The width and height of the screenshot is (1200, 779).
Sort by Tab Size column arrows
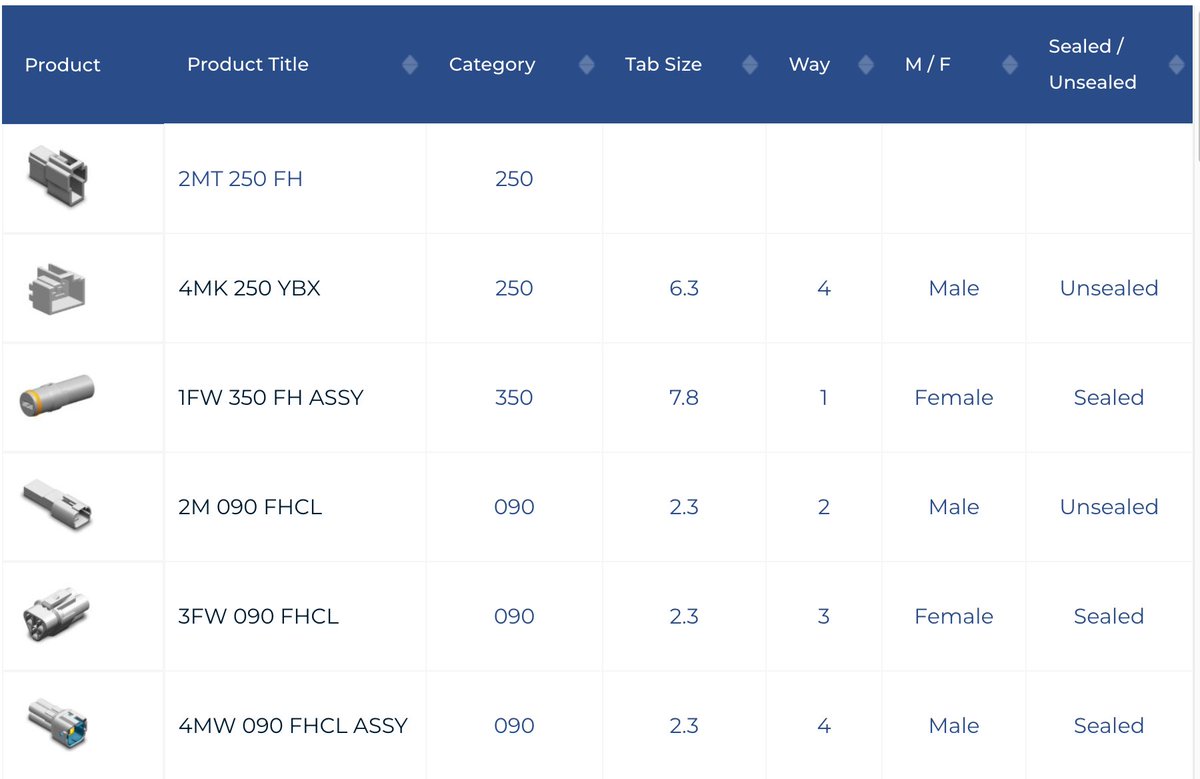tap(750, 65)
